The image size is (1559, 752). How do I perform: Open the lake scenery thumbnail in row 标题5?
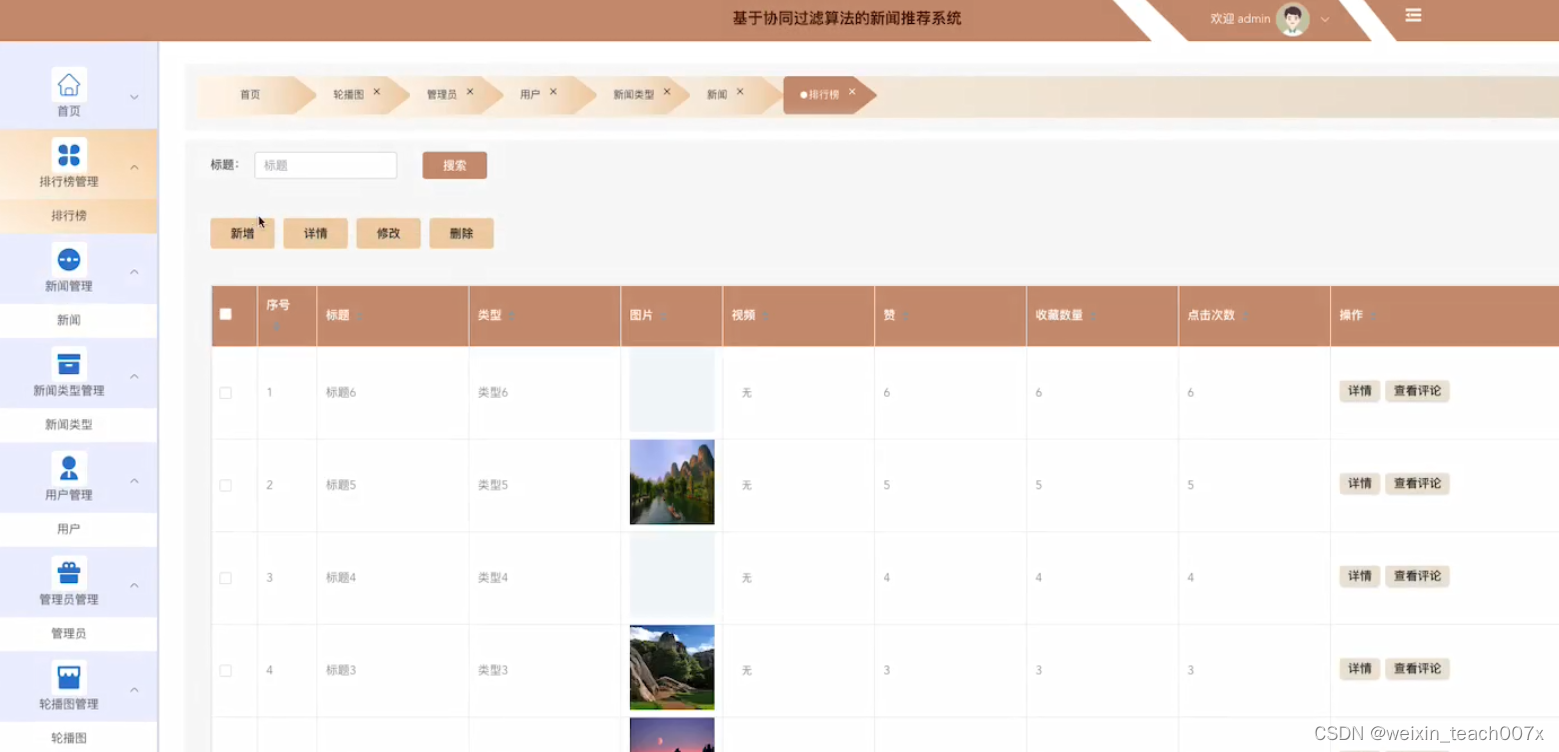tap(672, 482)
